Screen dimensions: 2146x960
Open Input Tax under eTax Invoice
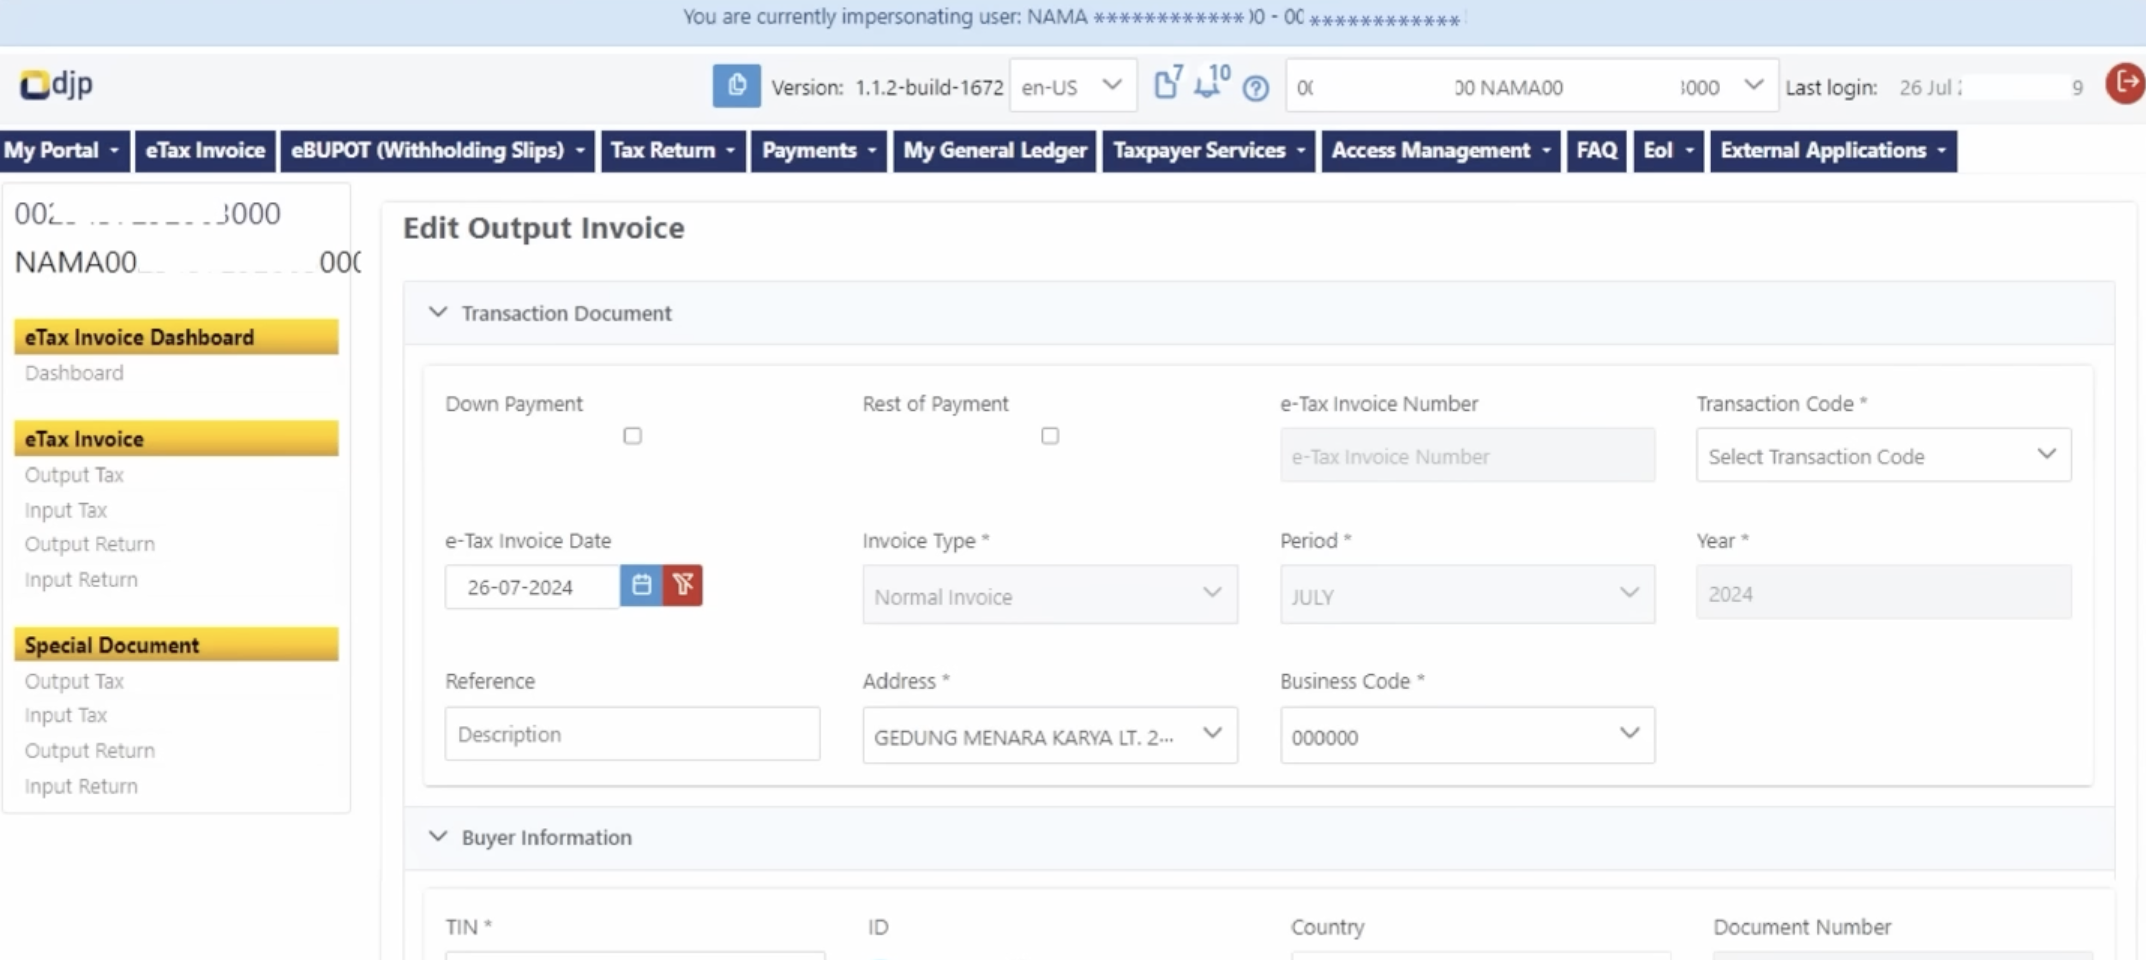(x=66, y=510)
